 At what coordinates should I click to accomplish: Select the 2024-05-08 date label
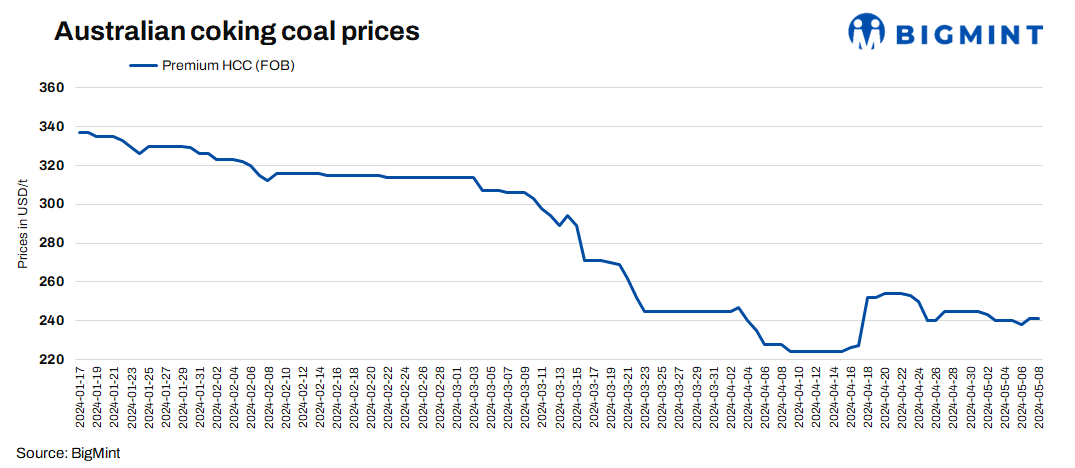pyautogui.click(x=1039, y=399)
